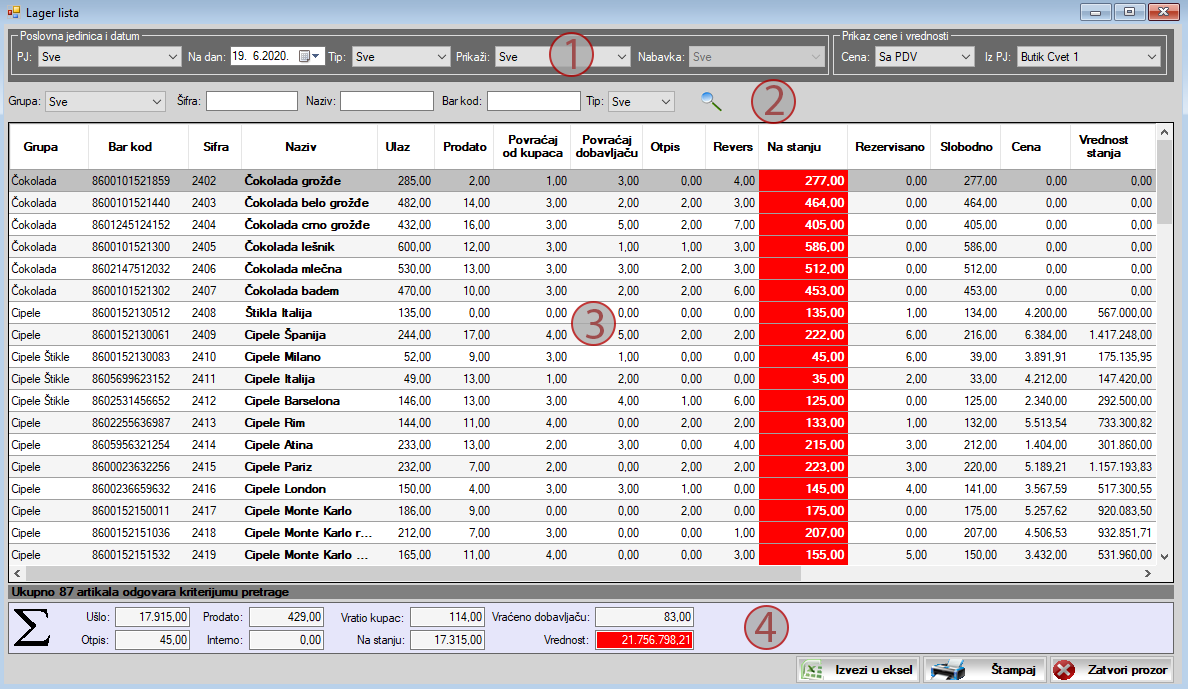Open the Iz PJ dropdown showing Butik Cvet 1
The height and width of the screenshot is (689, 1188).
pos(1088,57)
